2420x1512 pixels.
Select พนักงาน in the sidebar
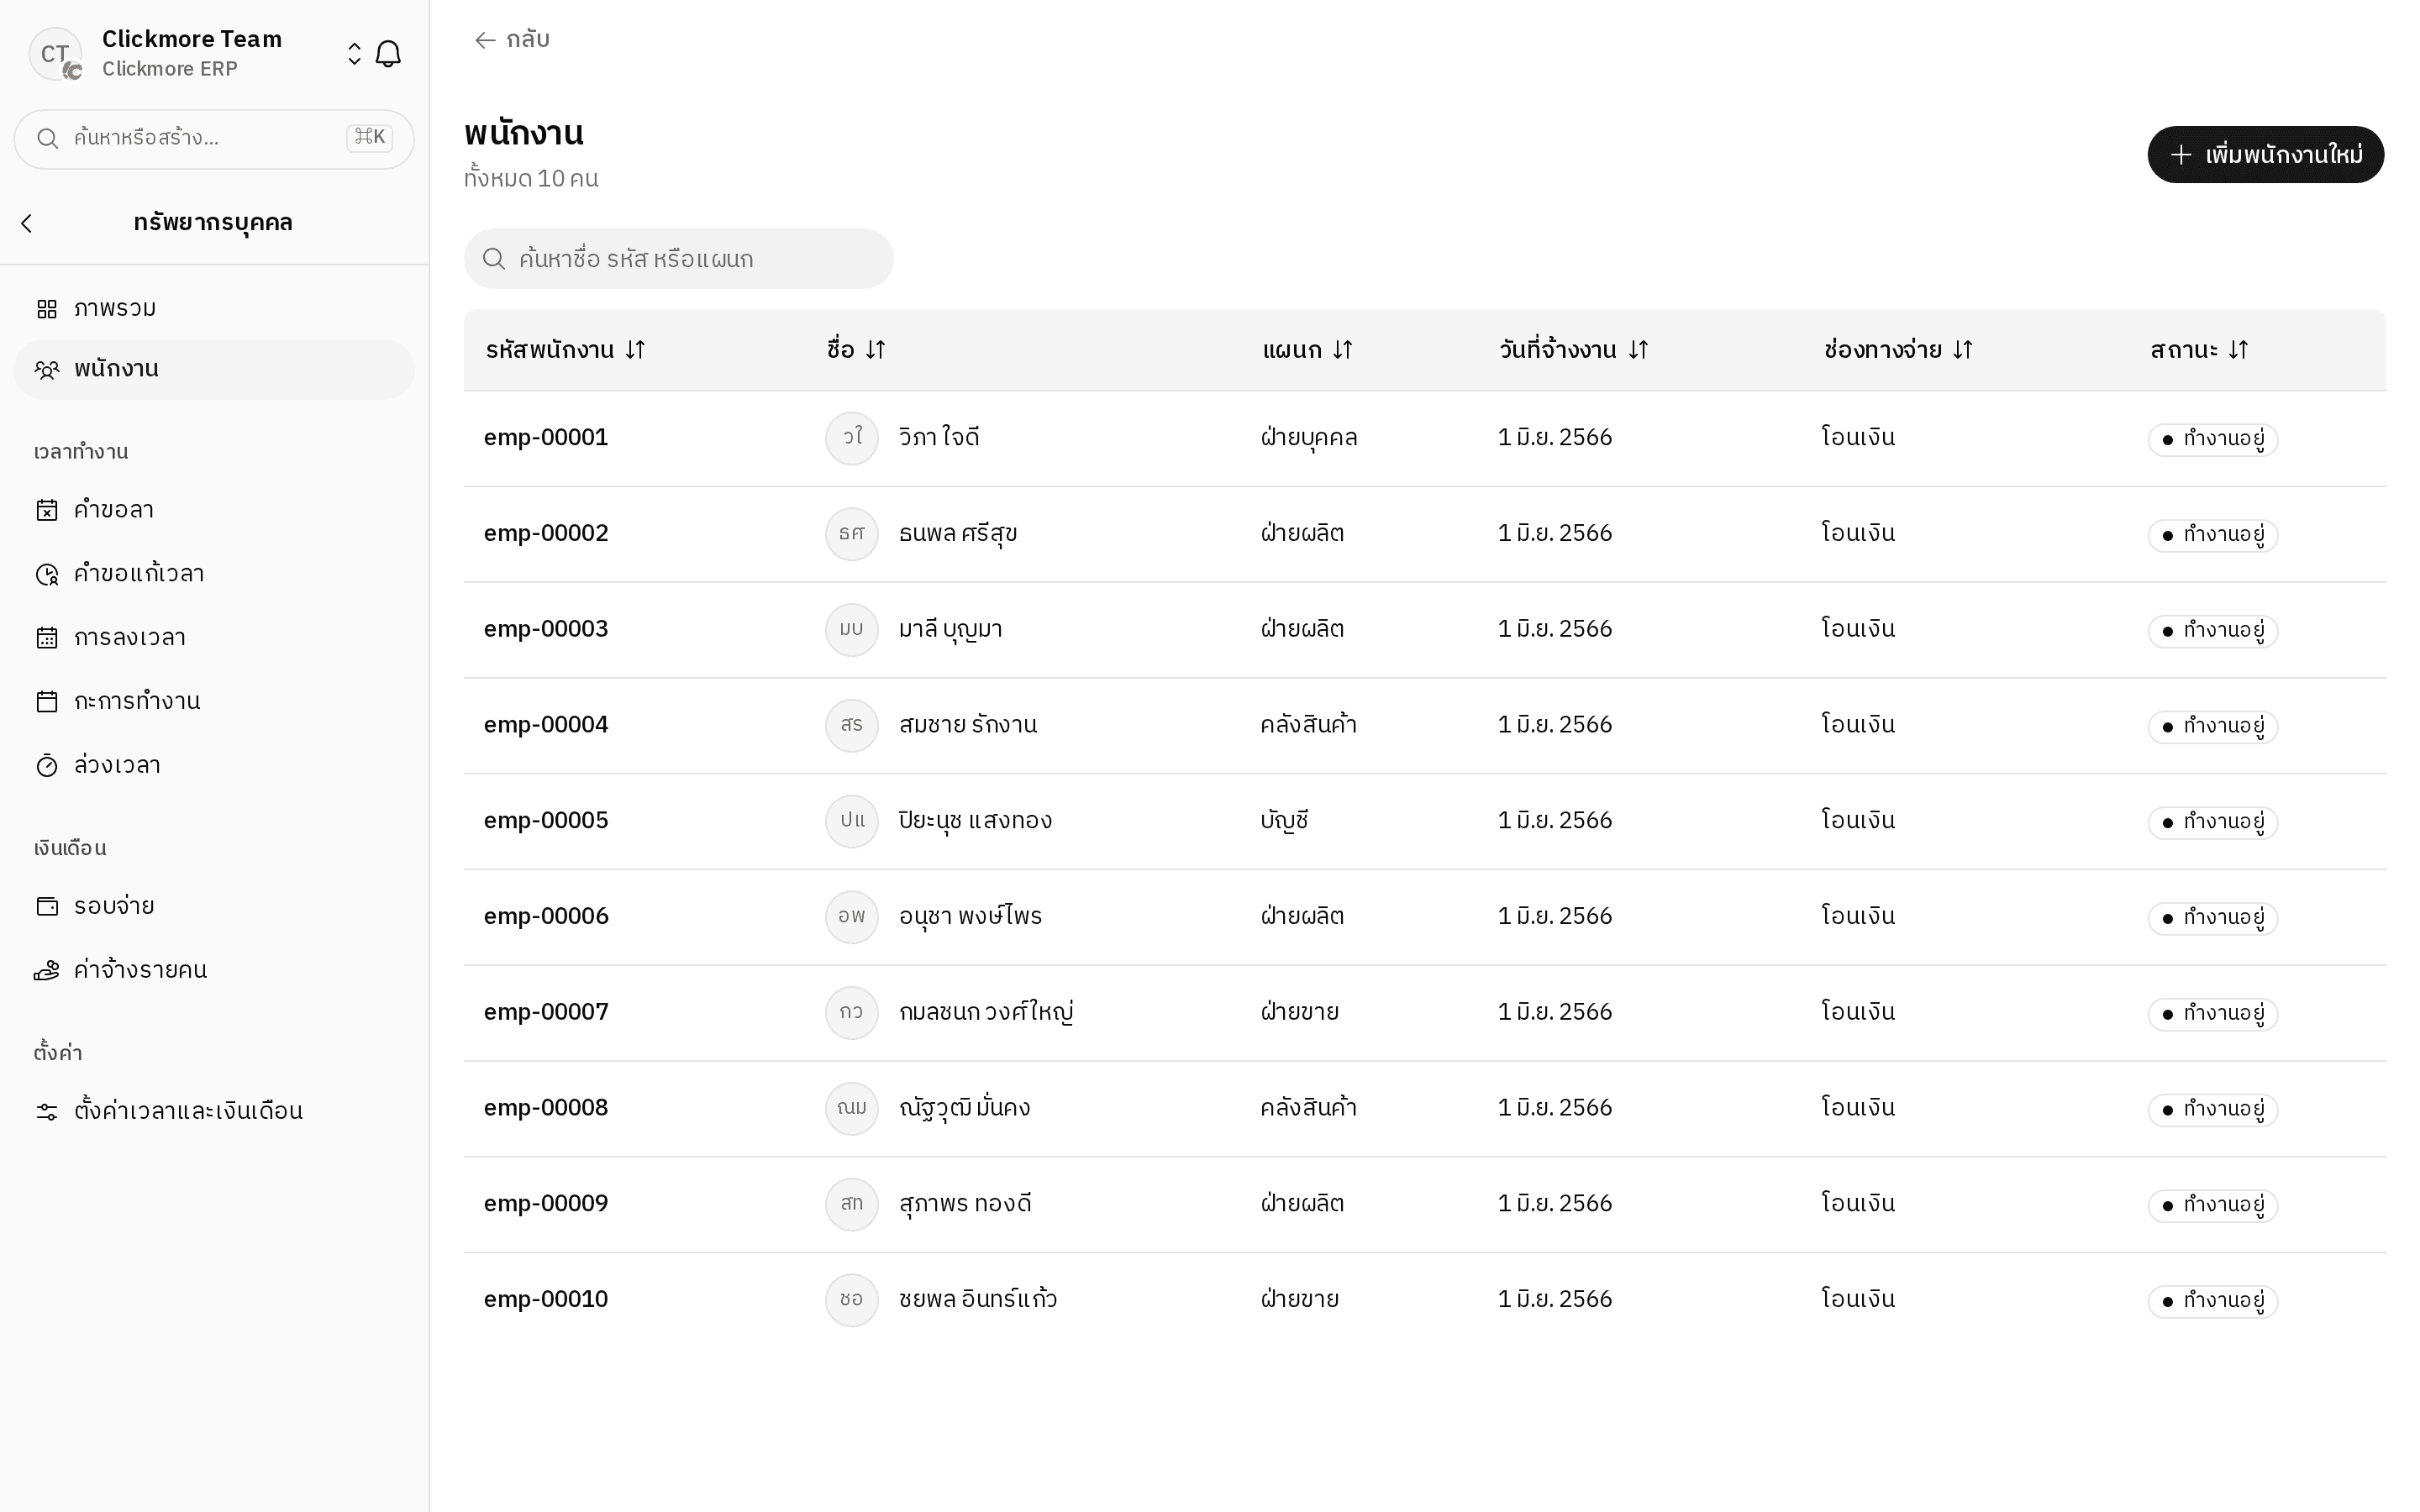pos(214,369)
